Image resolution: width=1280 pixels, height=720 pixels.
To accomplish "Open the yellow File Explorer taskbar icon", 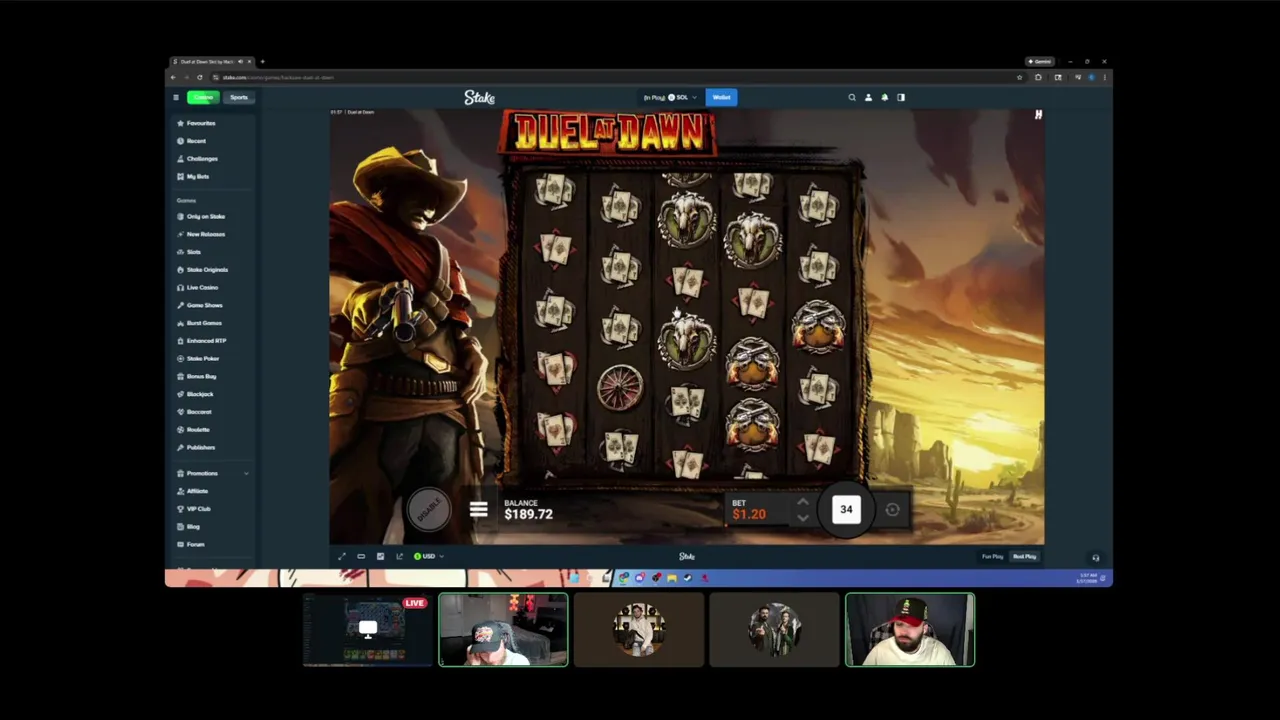I will (672, 578).
